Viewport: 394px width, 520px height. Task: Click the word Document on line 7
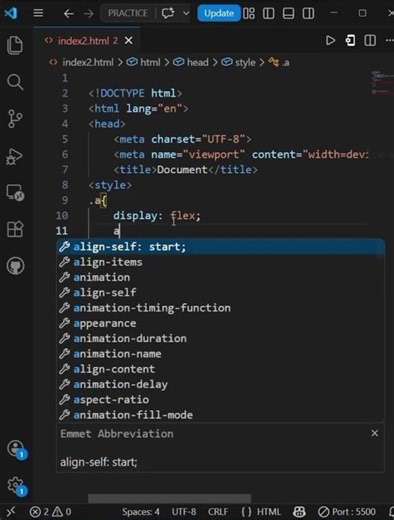(182, 170)
